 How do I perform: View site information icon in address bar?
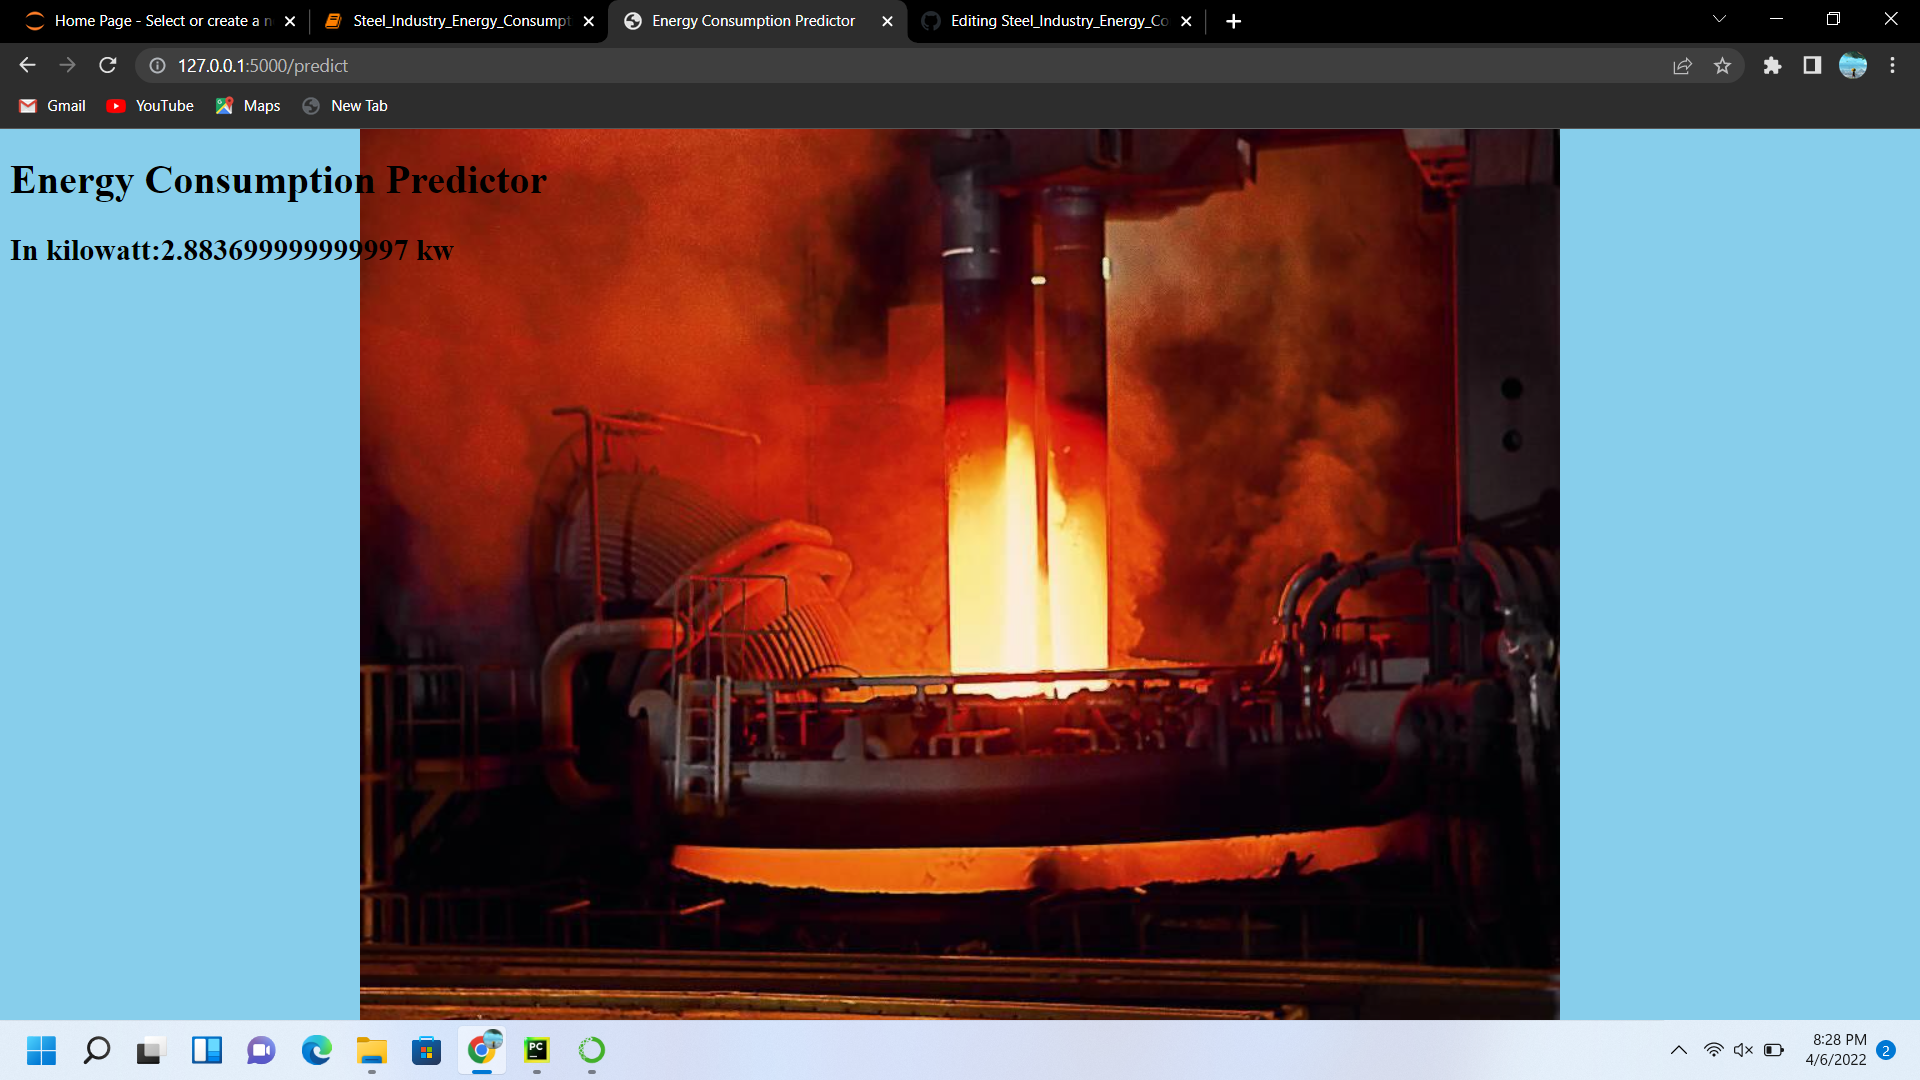157,65
